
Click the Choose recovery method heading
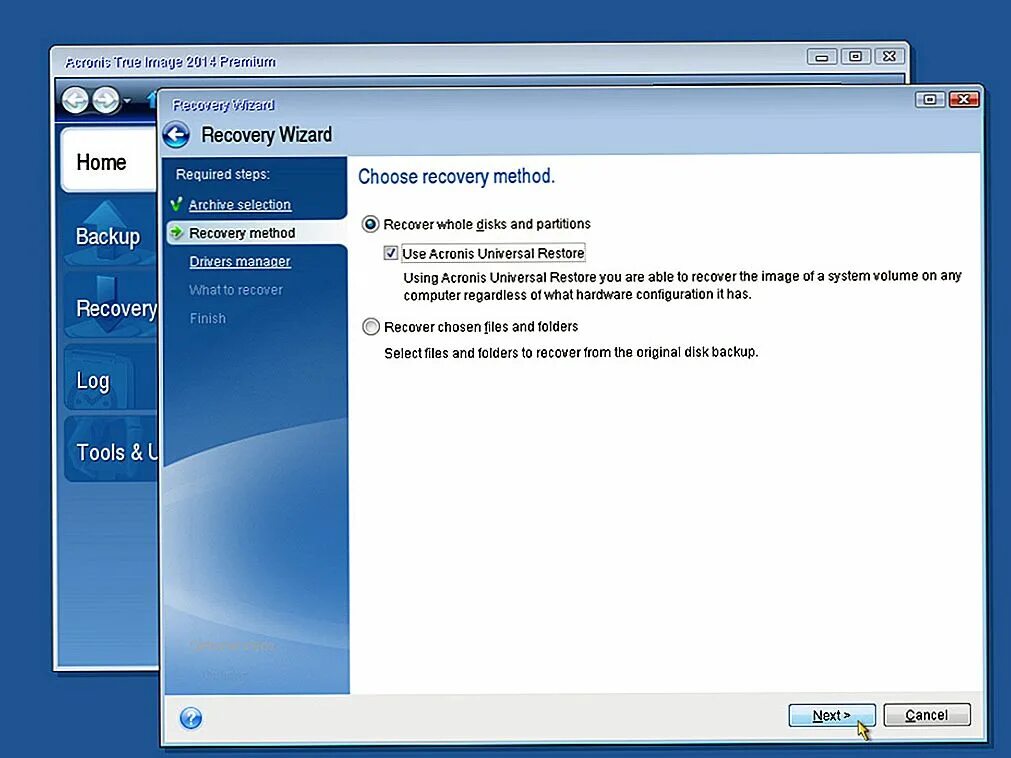456,176
